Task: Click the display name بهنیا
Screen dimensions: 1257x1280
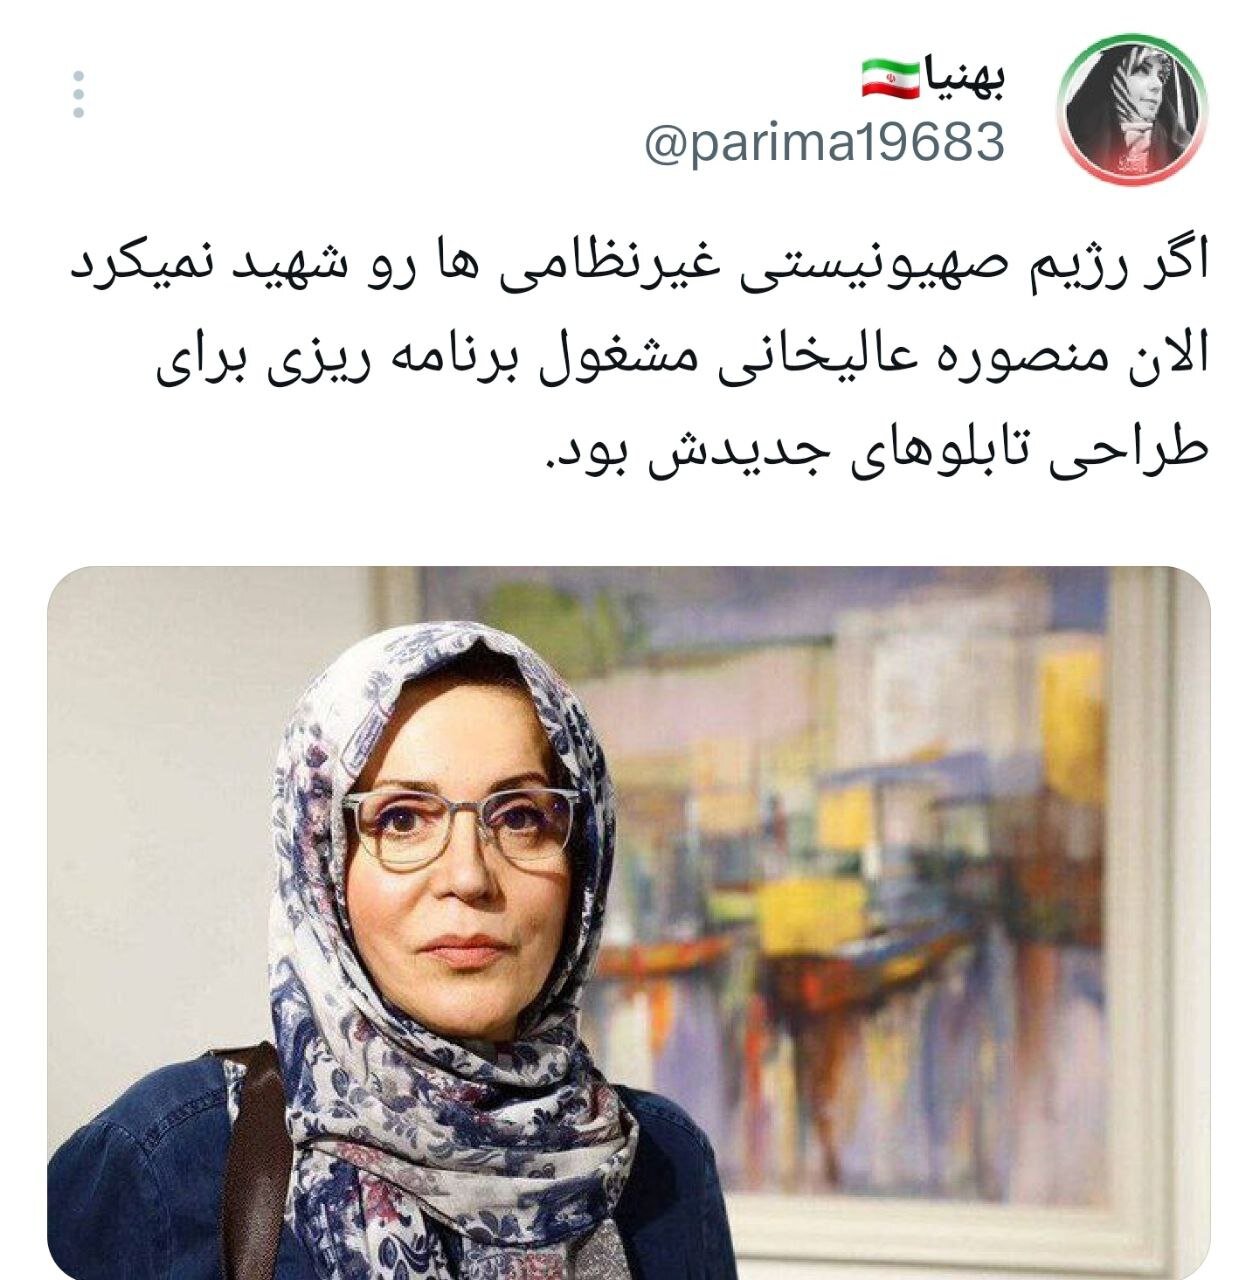Action: pyautogui.click(x=966, y=78)
